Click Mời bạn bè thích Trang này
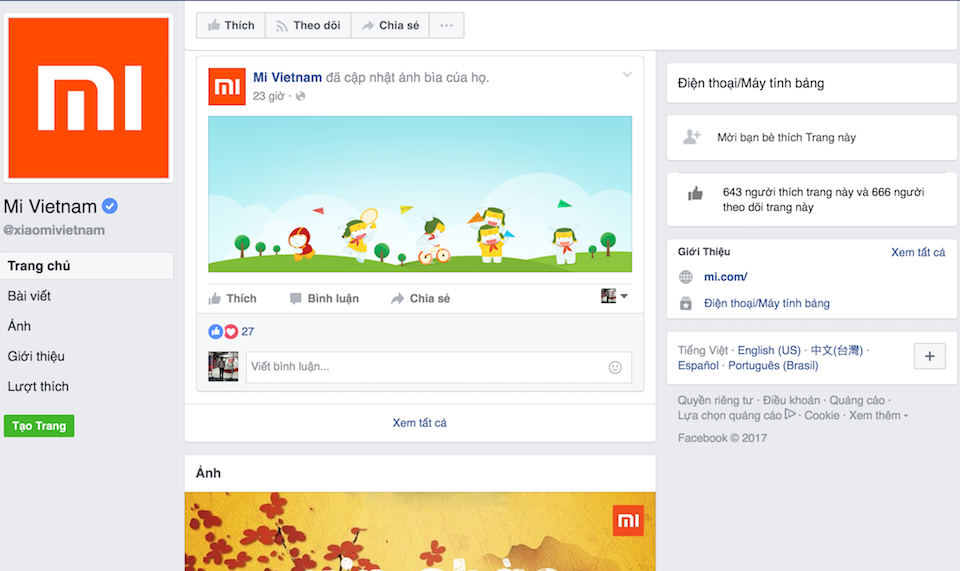Image resolution: width=960 pixels, height=571 pixels. tap(786, 138)
